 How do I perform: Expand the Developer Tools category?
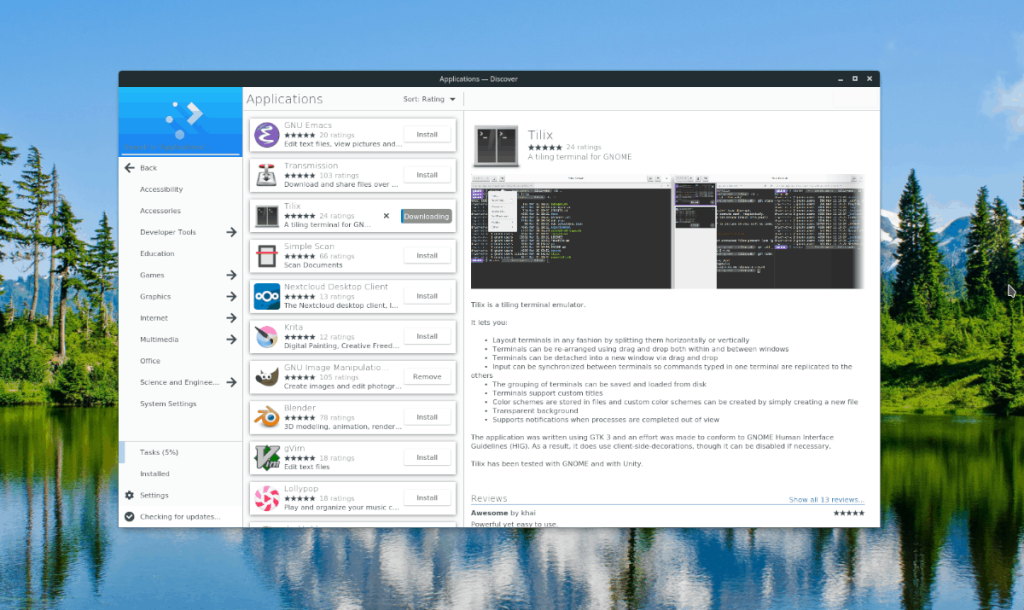[x=169, y=231]
